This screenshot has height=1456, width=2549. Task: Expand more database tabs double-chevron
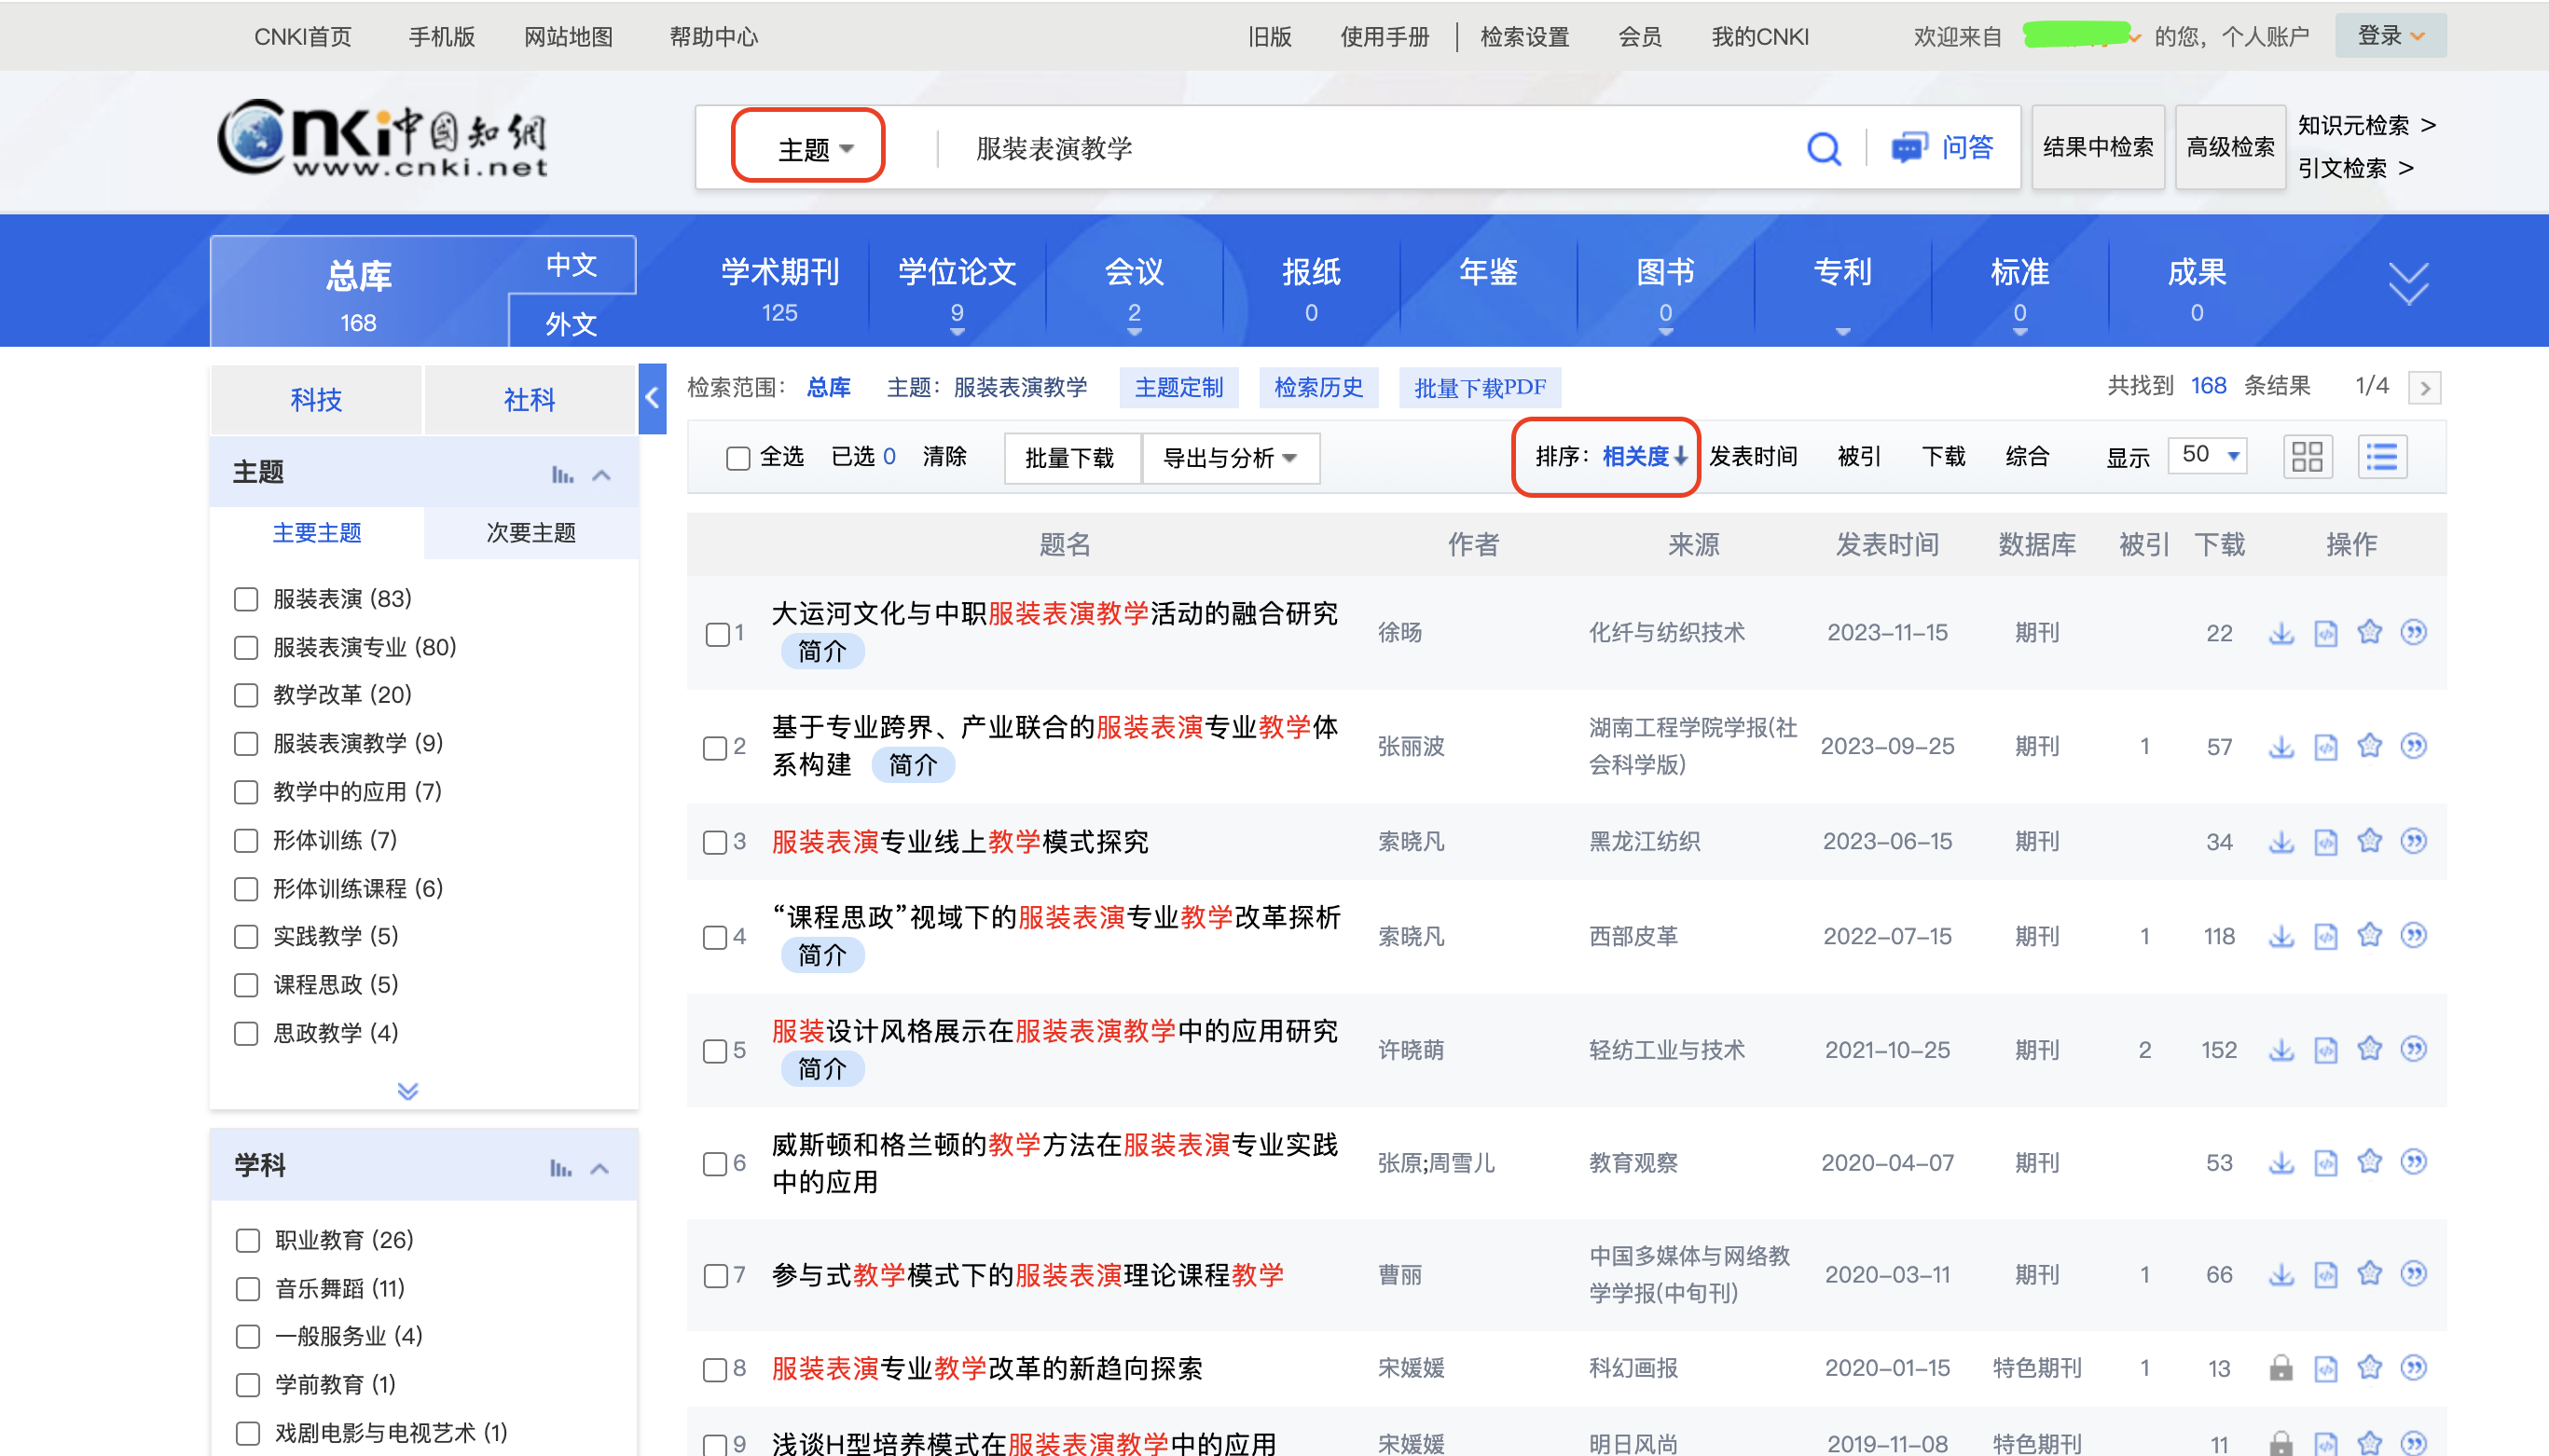click(x=2408, y=284)
